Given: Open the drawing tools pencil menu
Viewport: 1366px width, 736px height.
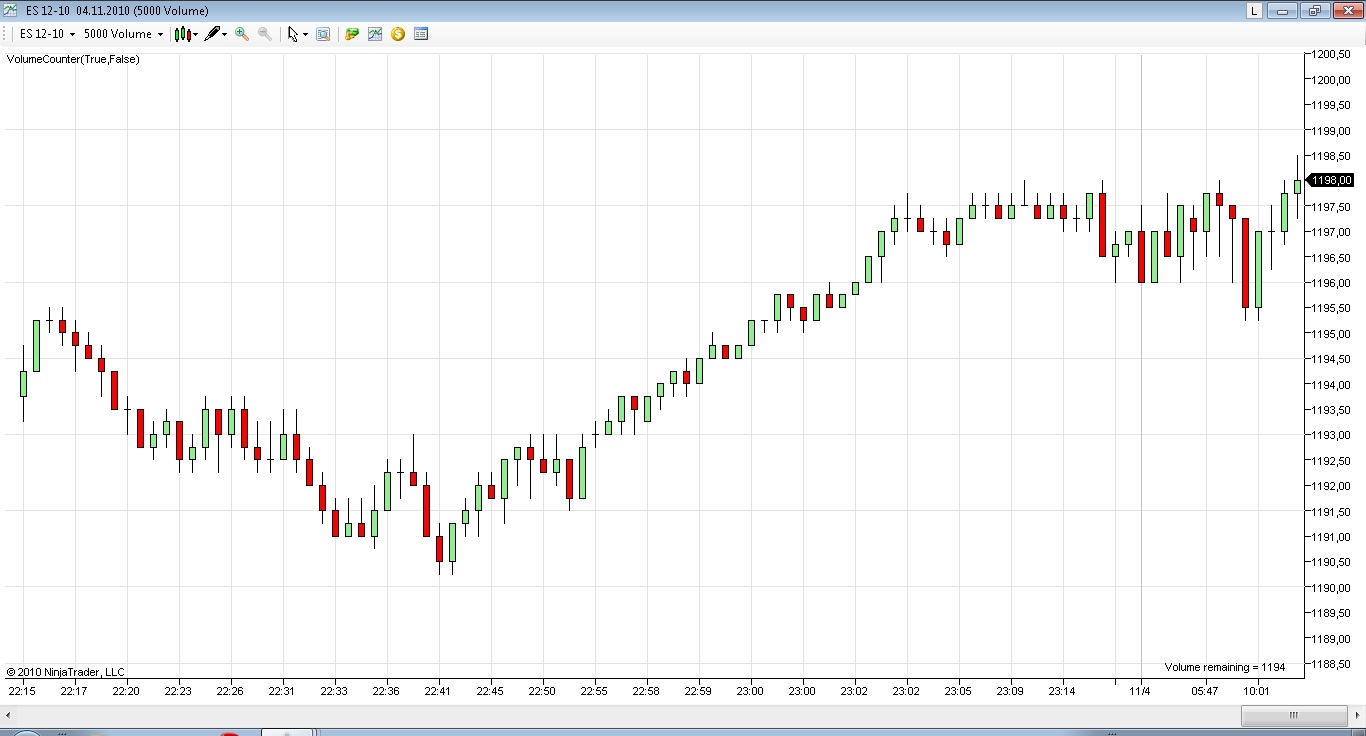Looking at the screenshot, I should [x=211, y=34].
